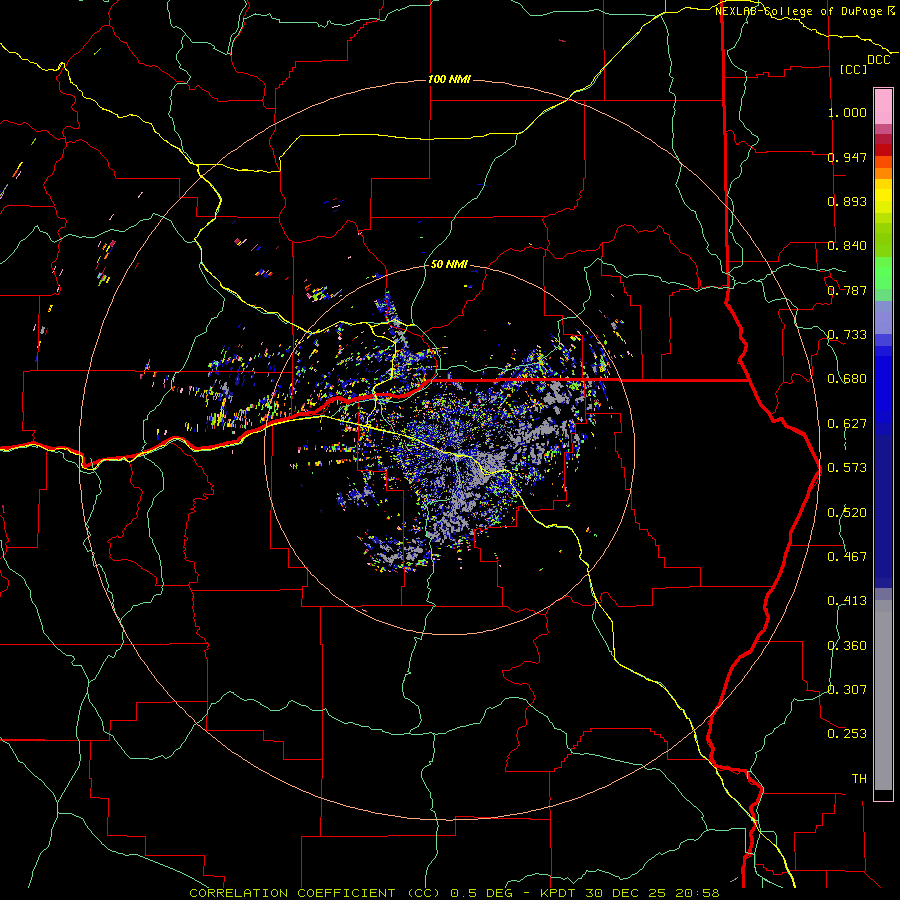Click the 0.627 legend value
This screenshot has width=900, height=900.
coord(847,424)
